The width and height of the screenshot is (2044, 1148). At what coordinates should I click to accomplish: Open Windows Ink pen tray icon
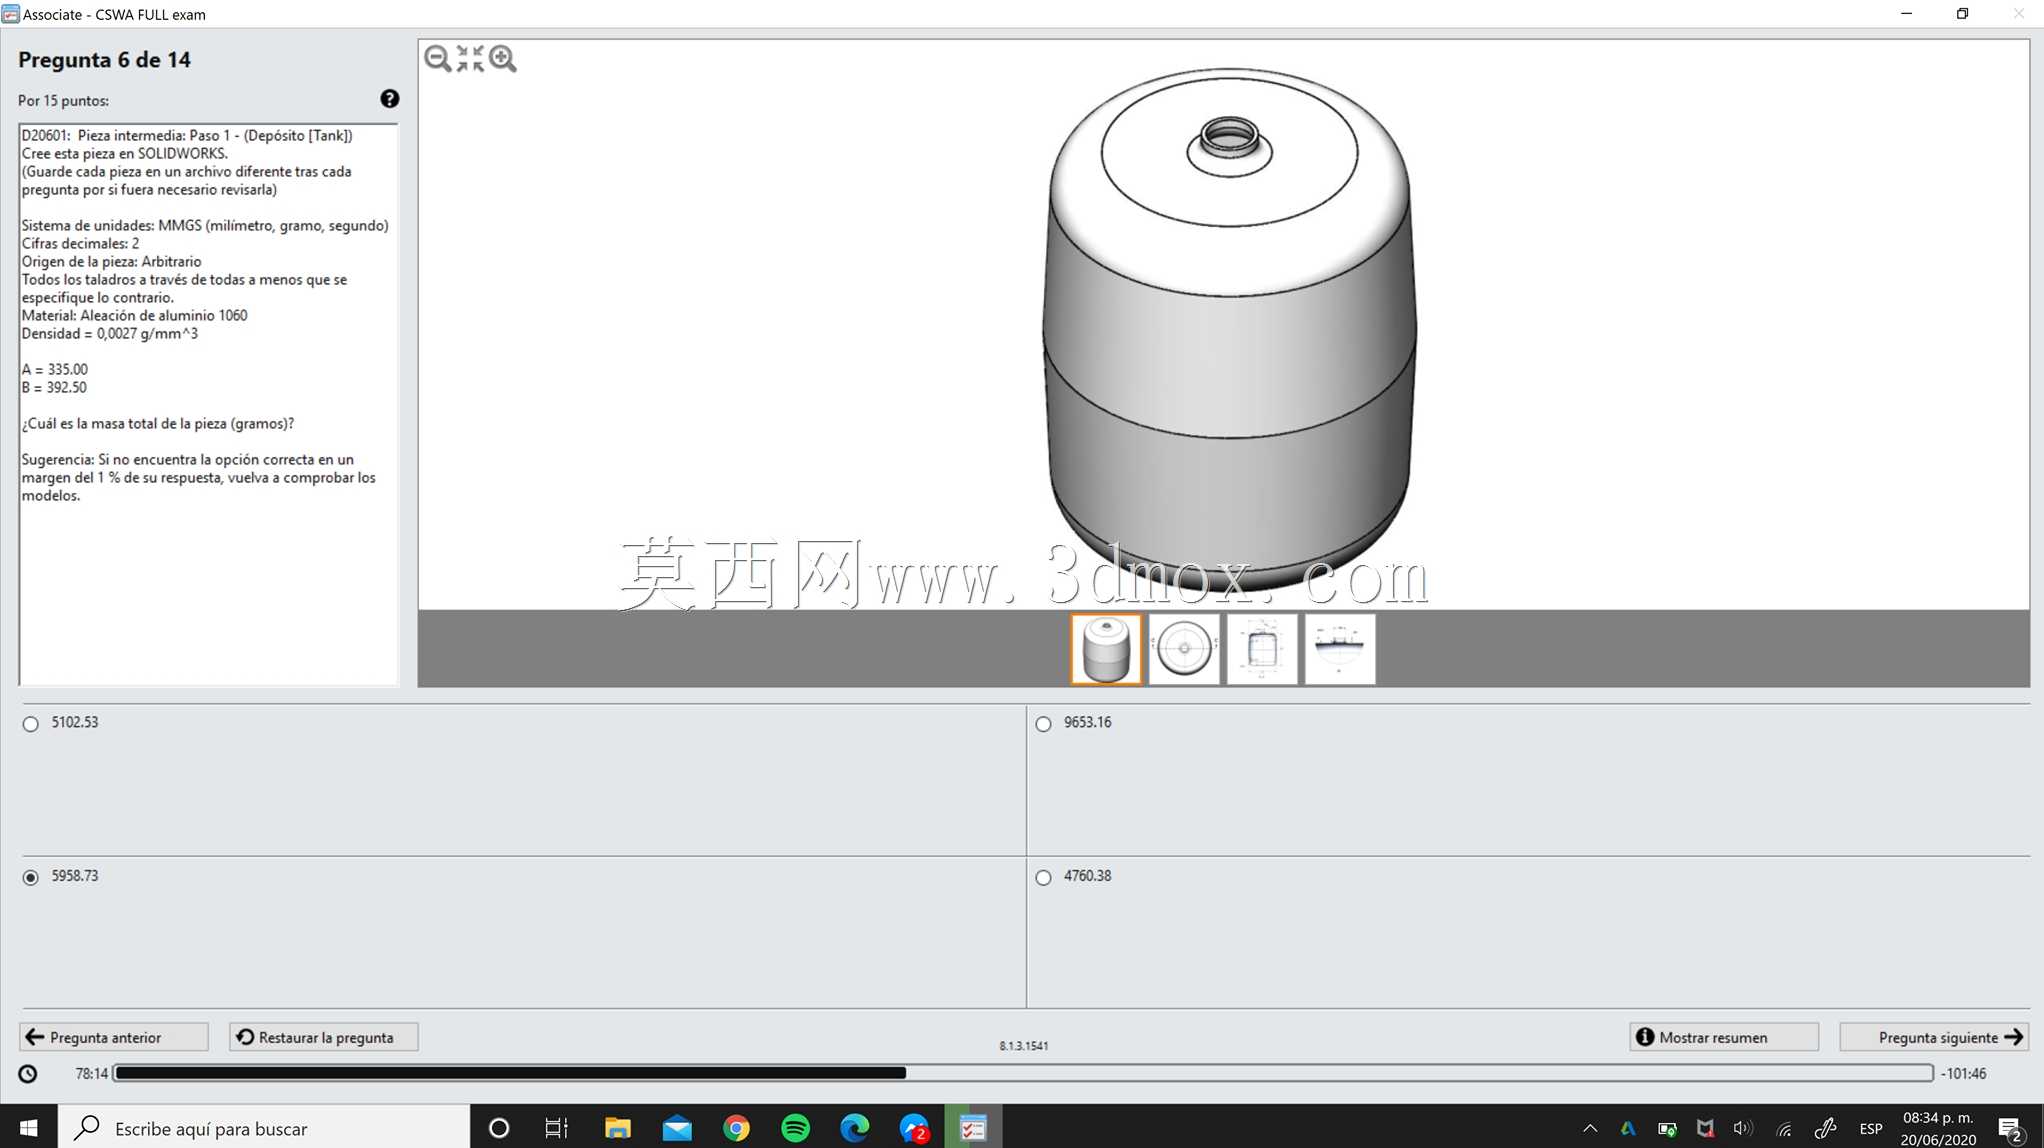pos(1825,1128)
